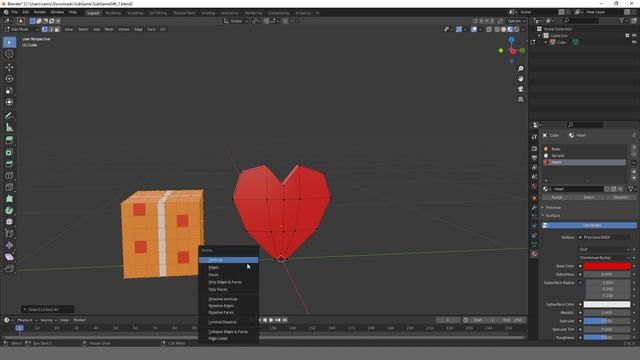Open the Christensen-Burley subsurface dropdown
This screenshot has height=360, width=640.
[604, 258]
